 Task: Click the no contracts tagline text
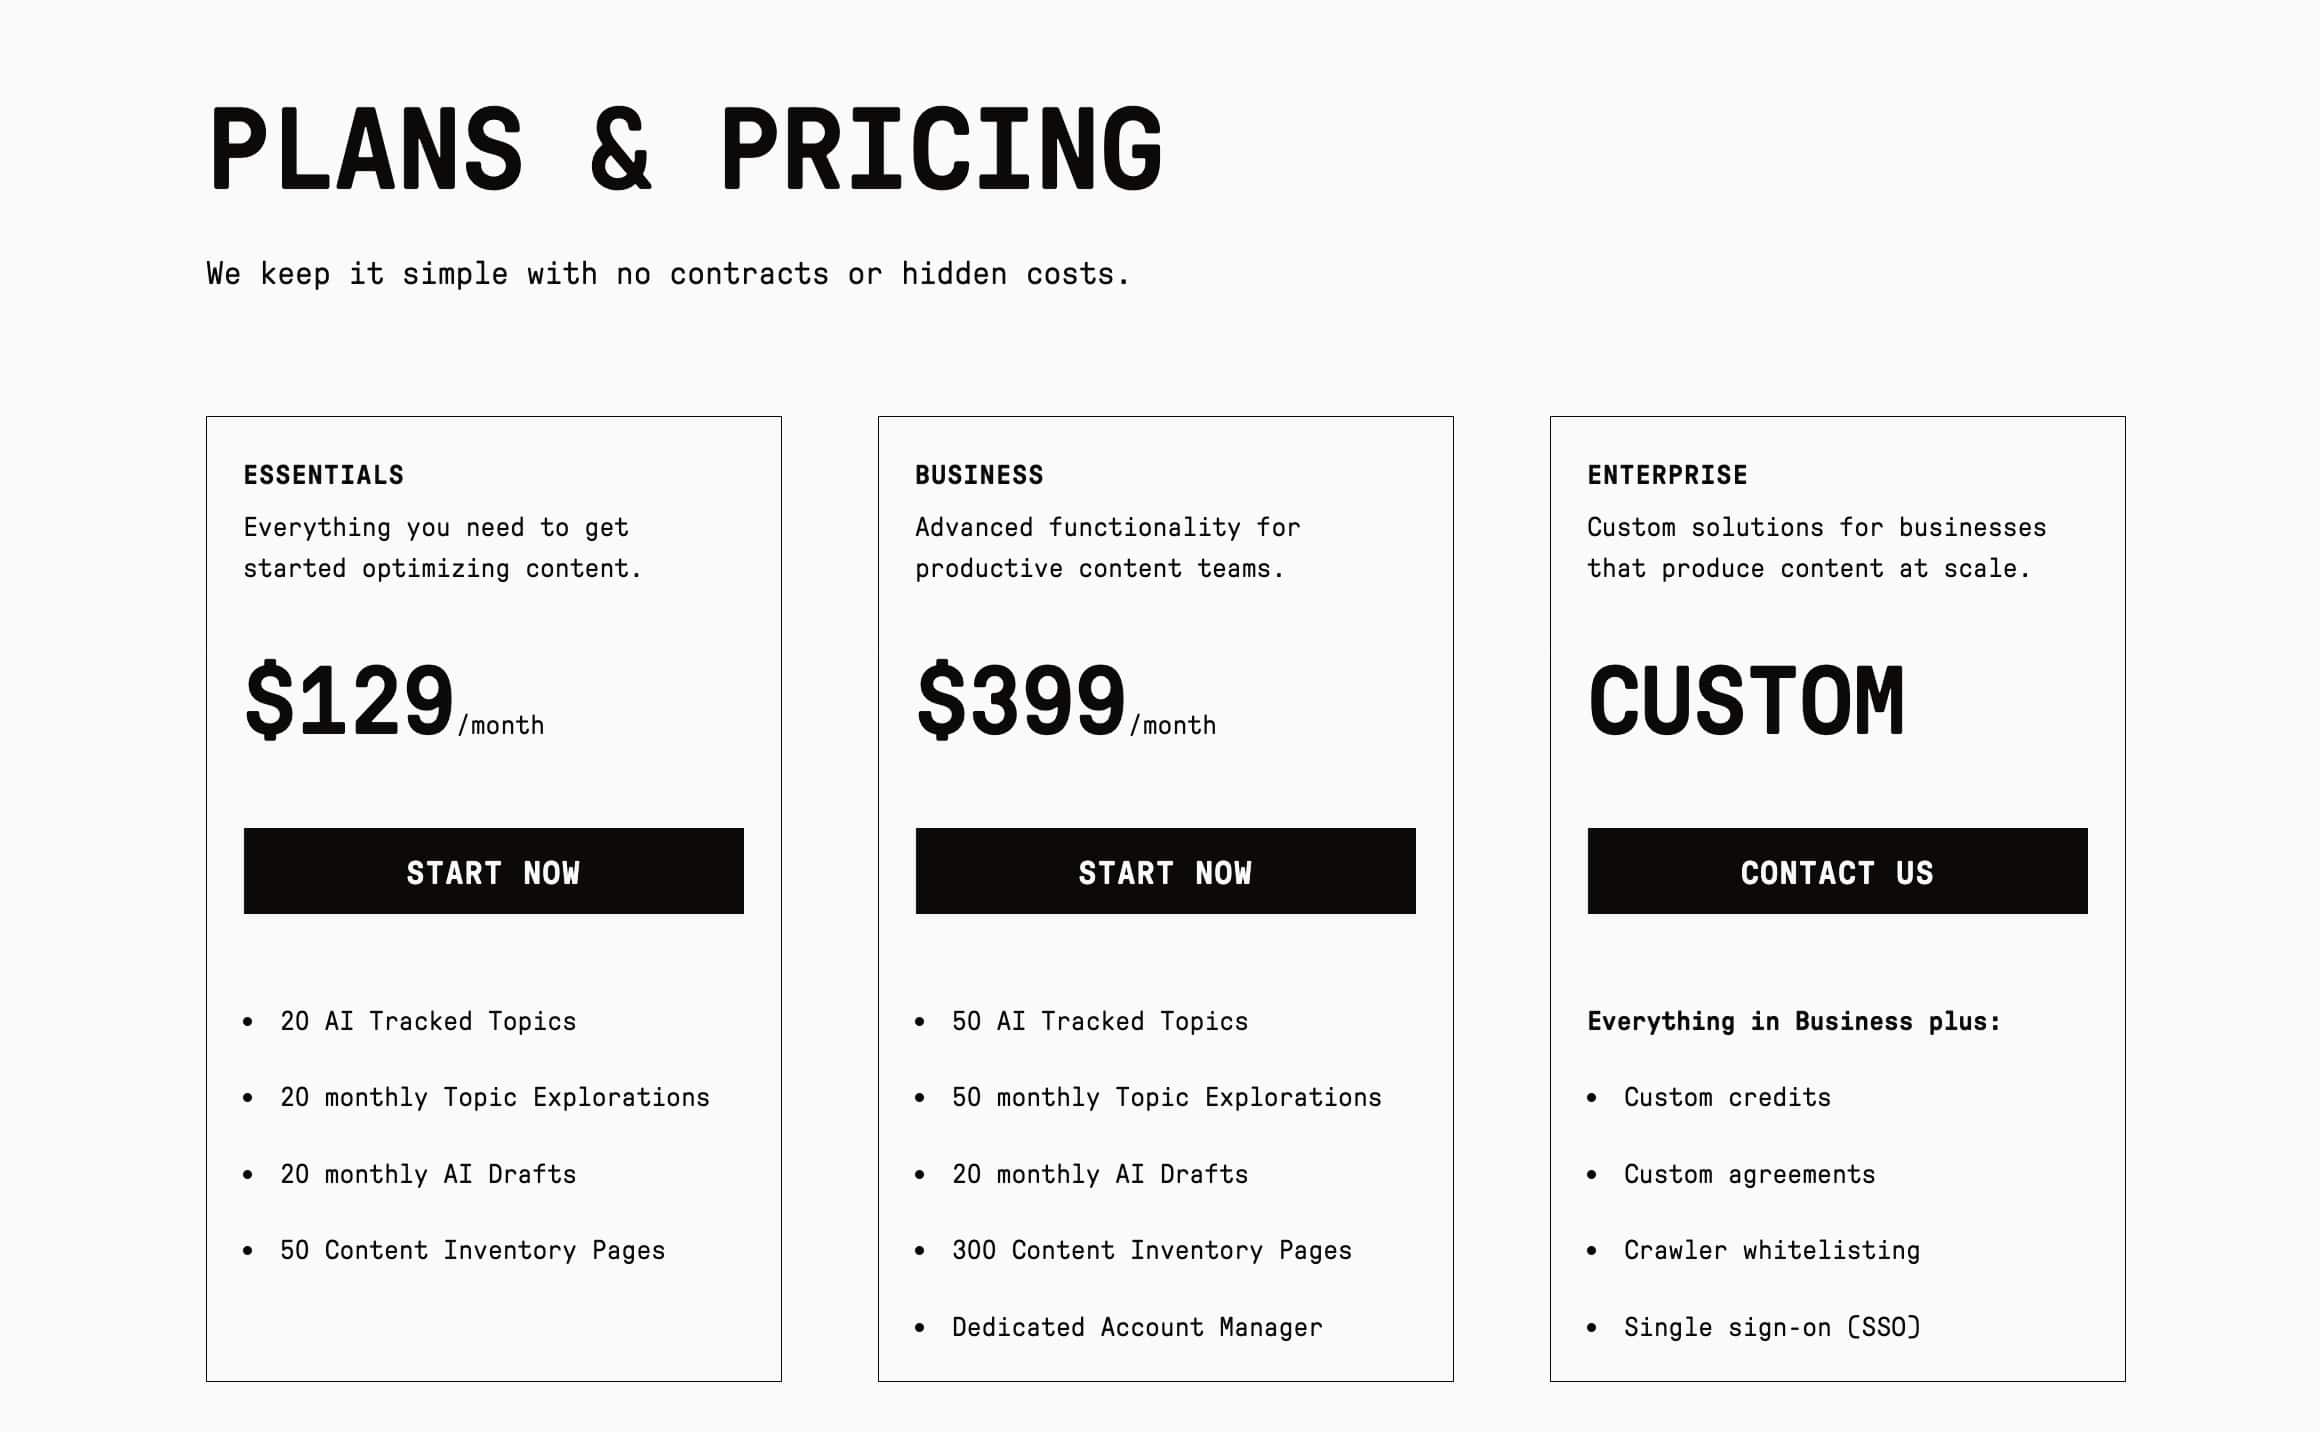(x=667, y=271)
